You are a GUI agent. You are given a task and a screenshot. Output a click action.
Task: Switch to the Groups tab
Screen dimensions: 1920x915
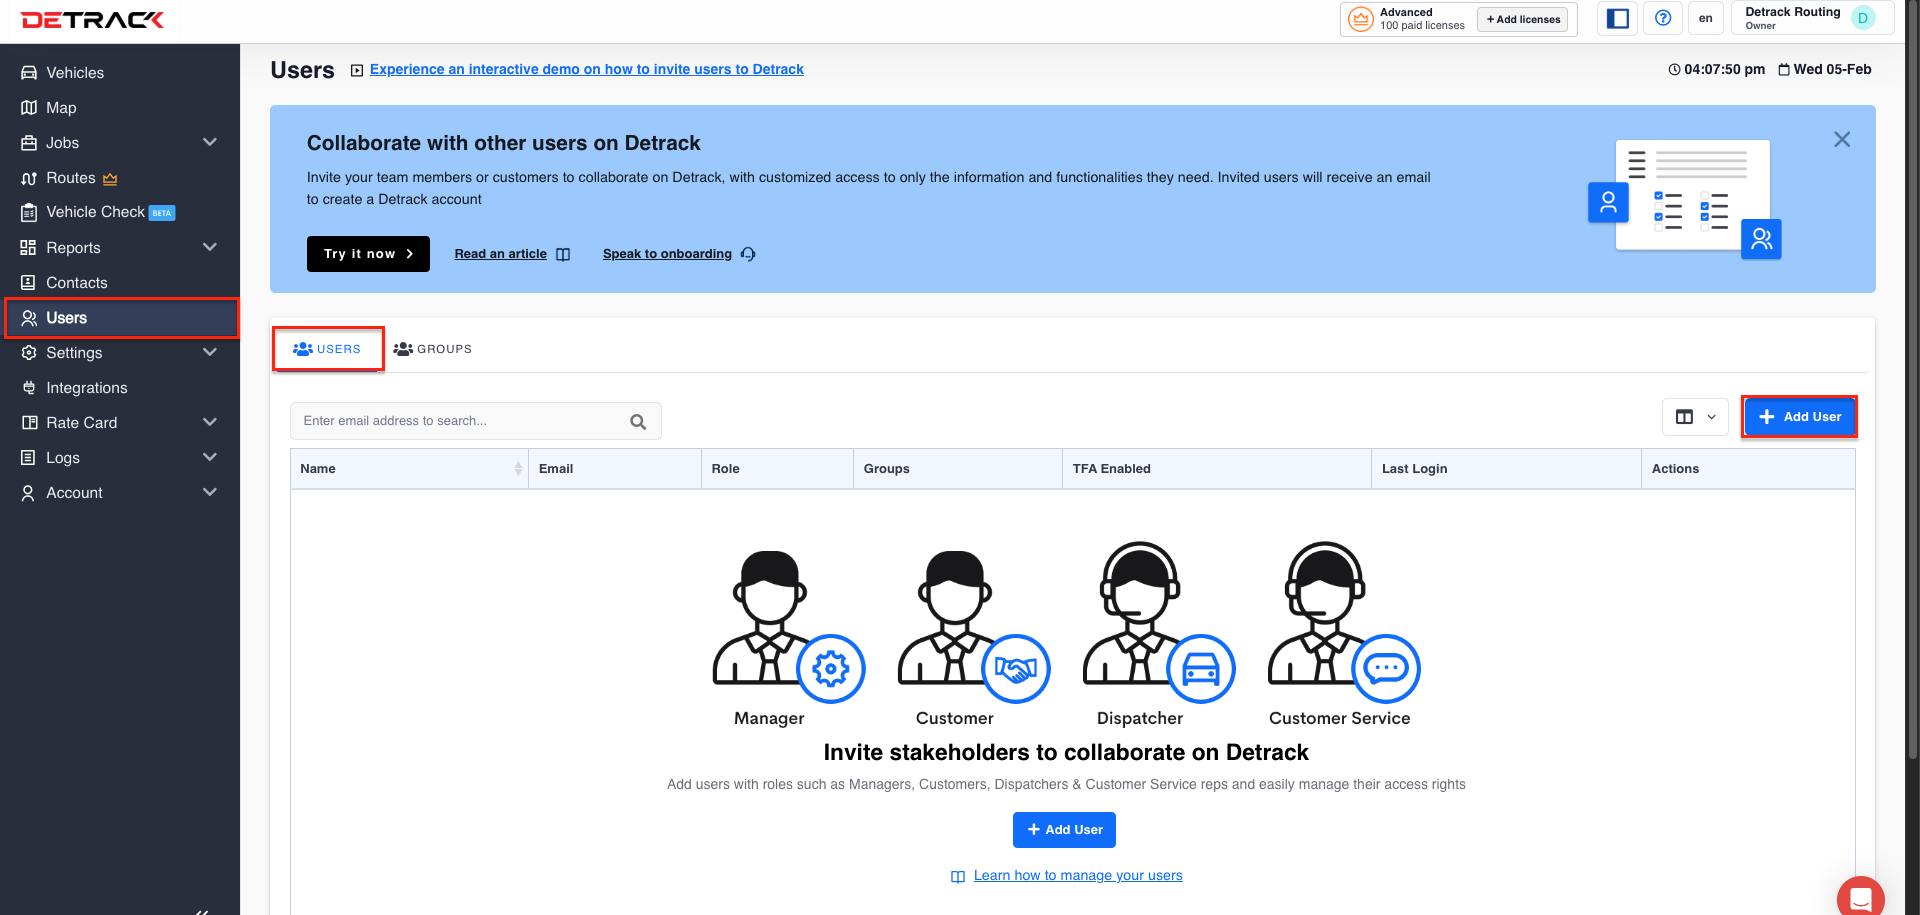point(433,349)
